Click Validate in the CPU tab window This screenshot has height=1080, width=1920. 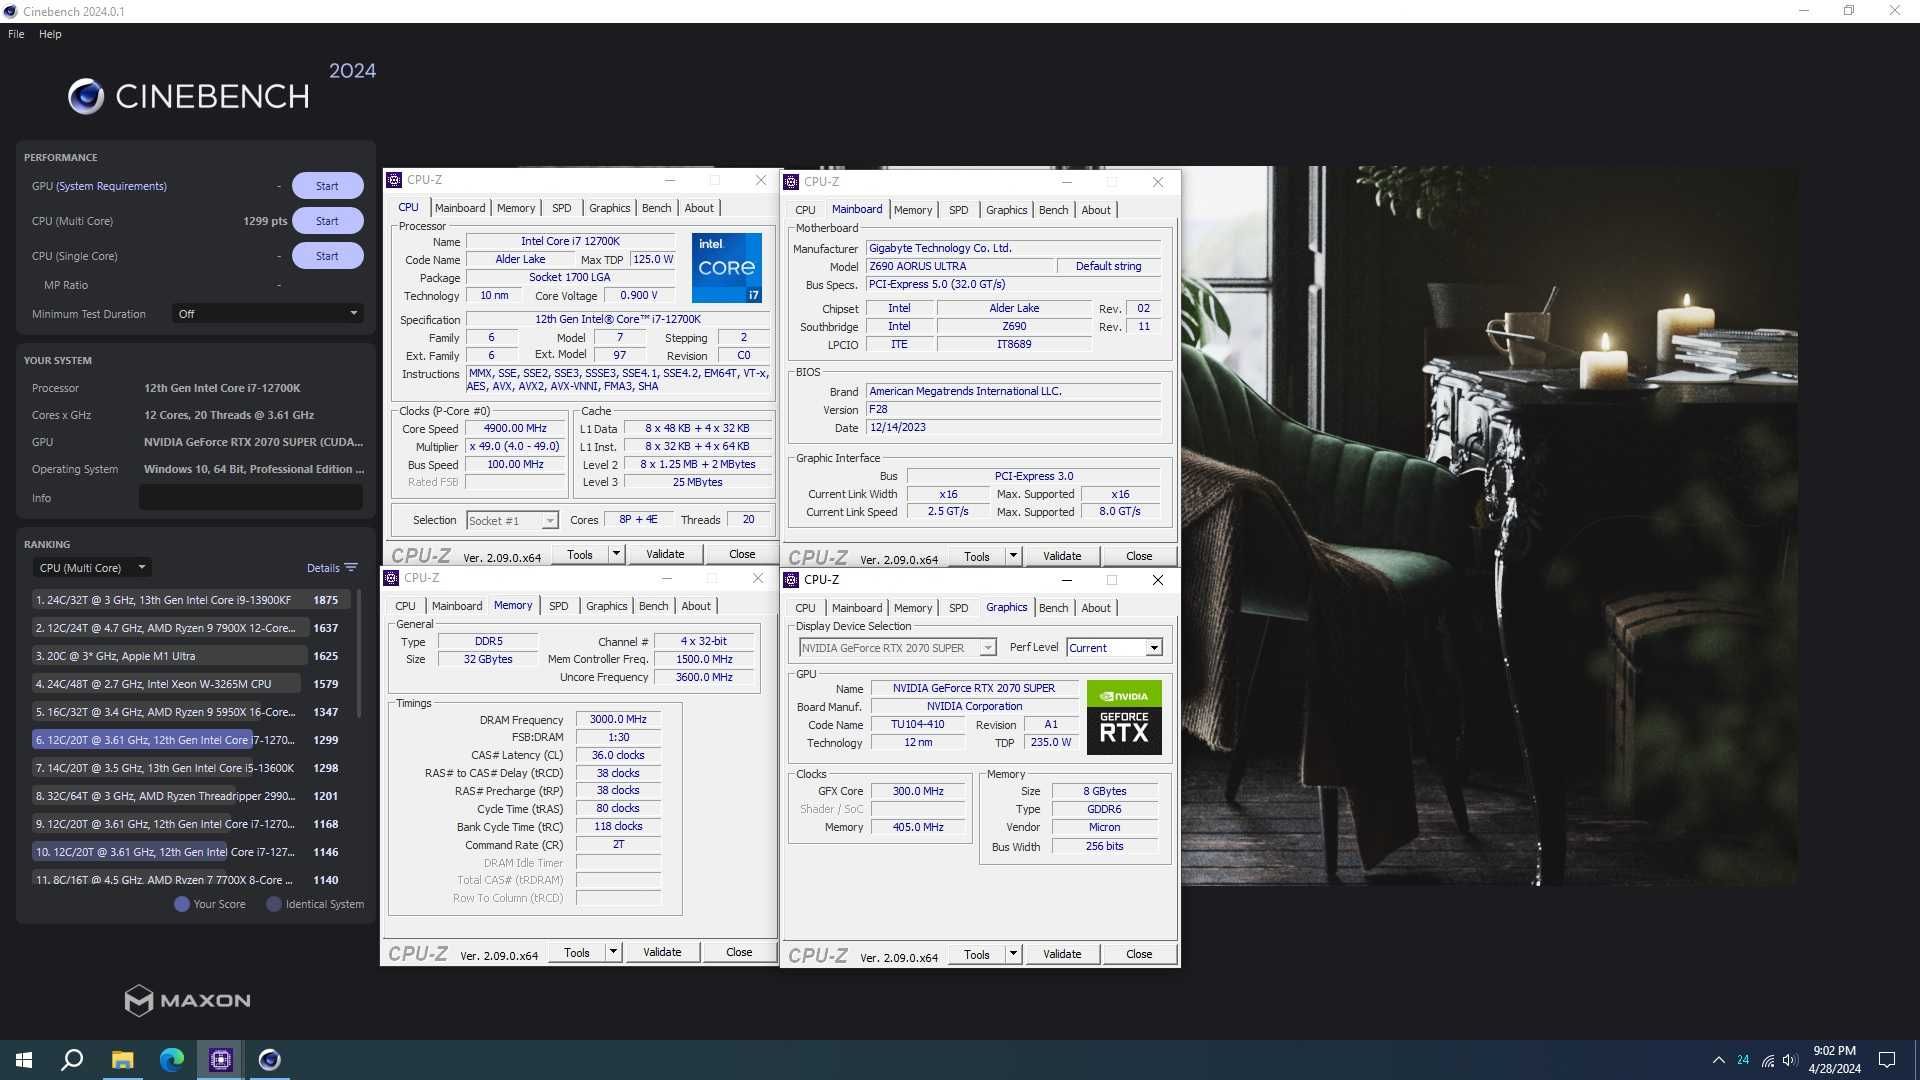pyautogui.click(x=665, y=554)
